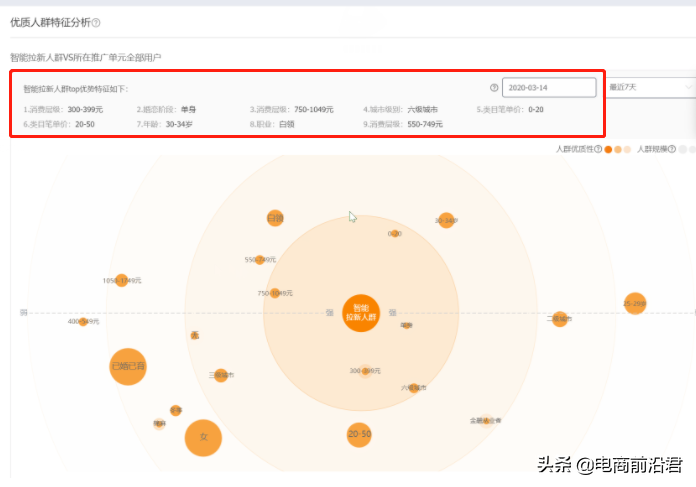The height and width of the screenshot is (487, 696).
Task: Click the 单身 bubble near center
Action: click(x=407, y=325)
